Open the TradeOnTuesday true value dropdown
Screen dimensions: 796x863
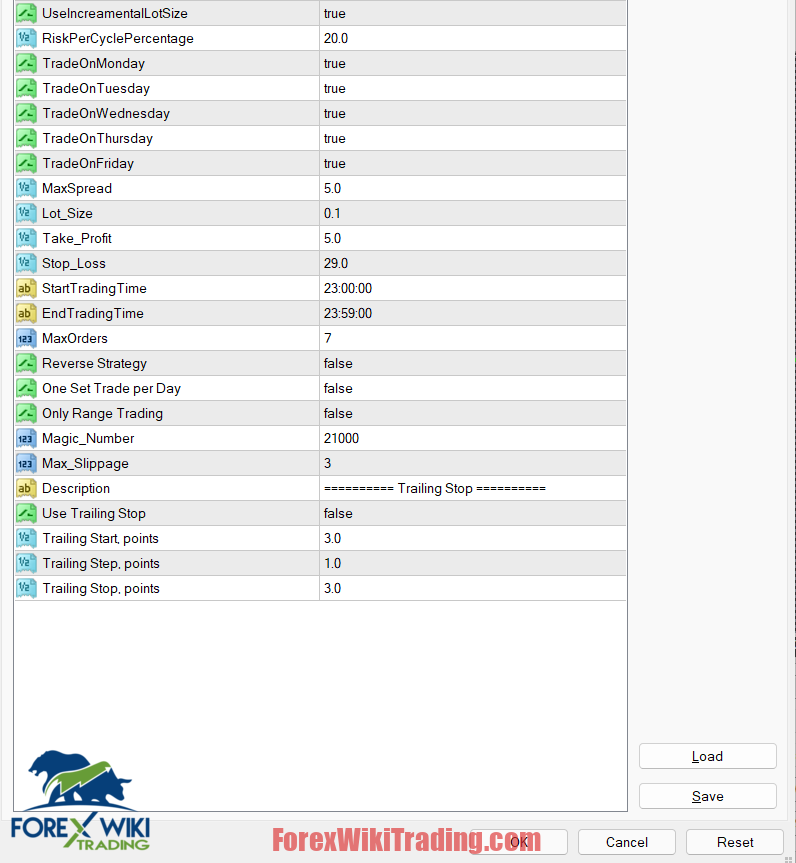coord(472,88)
